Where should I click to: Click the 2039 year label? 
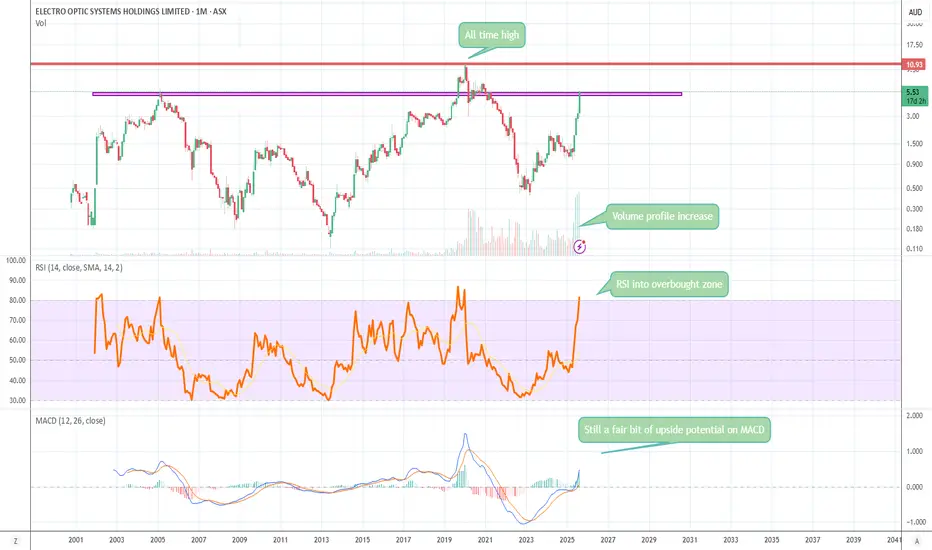pos(853,540)
